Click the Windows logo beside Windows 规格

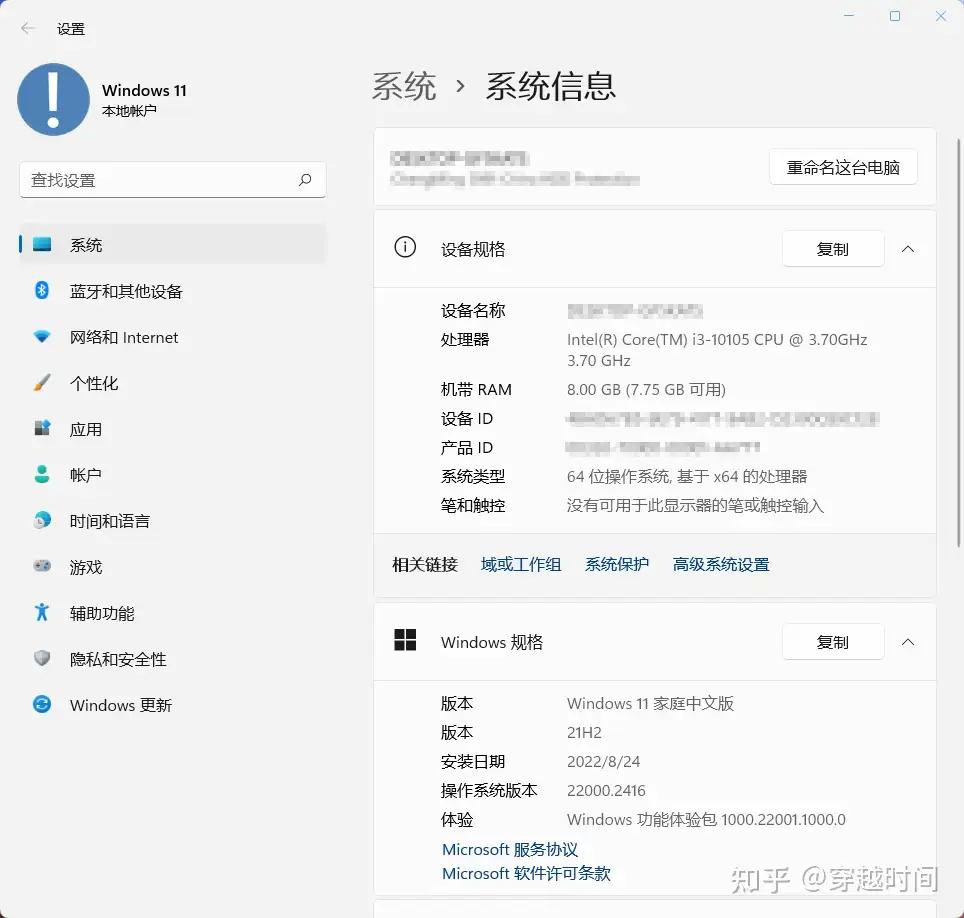point(405,640)
